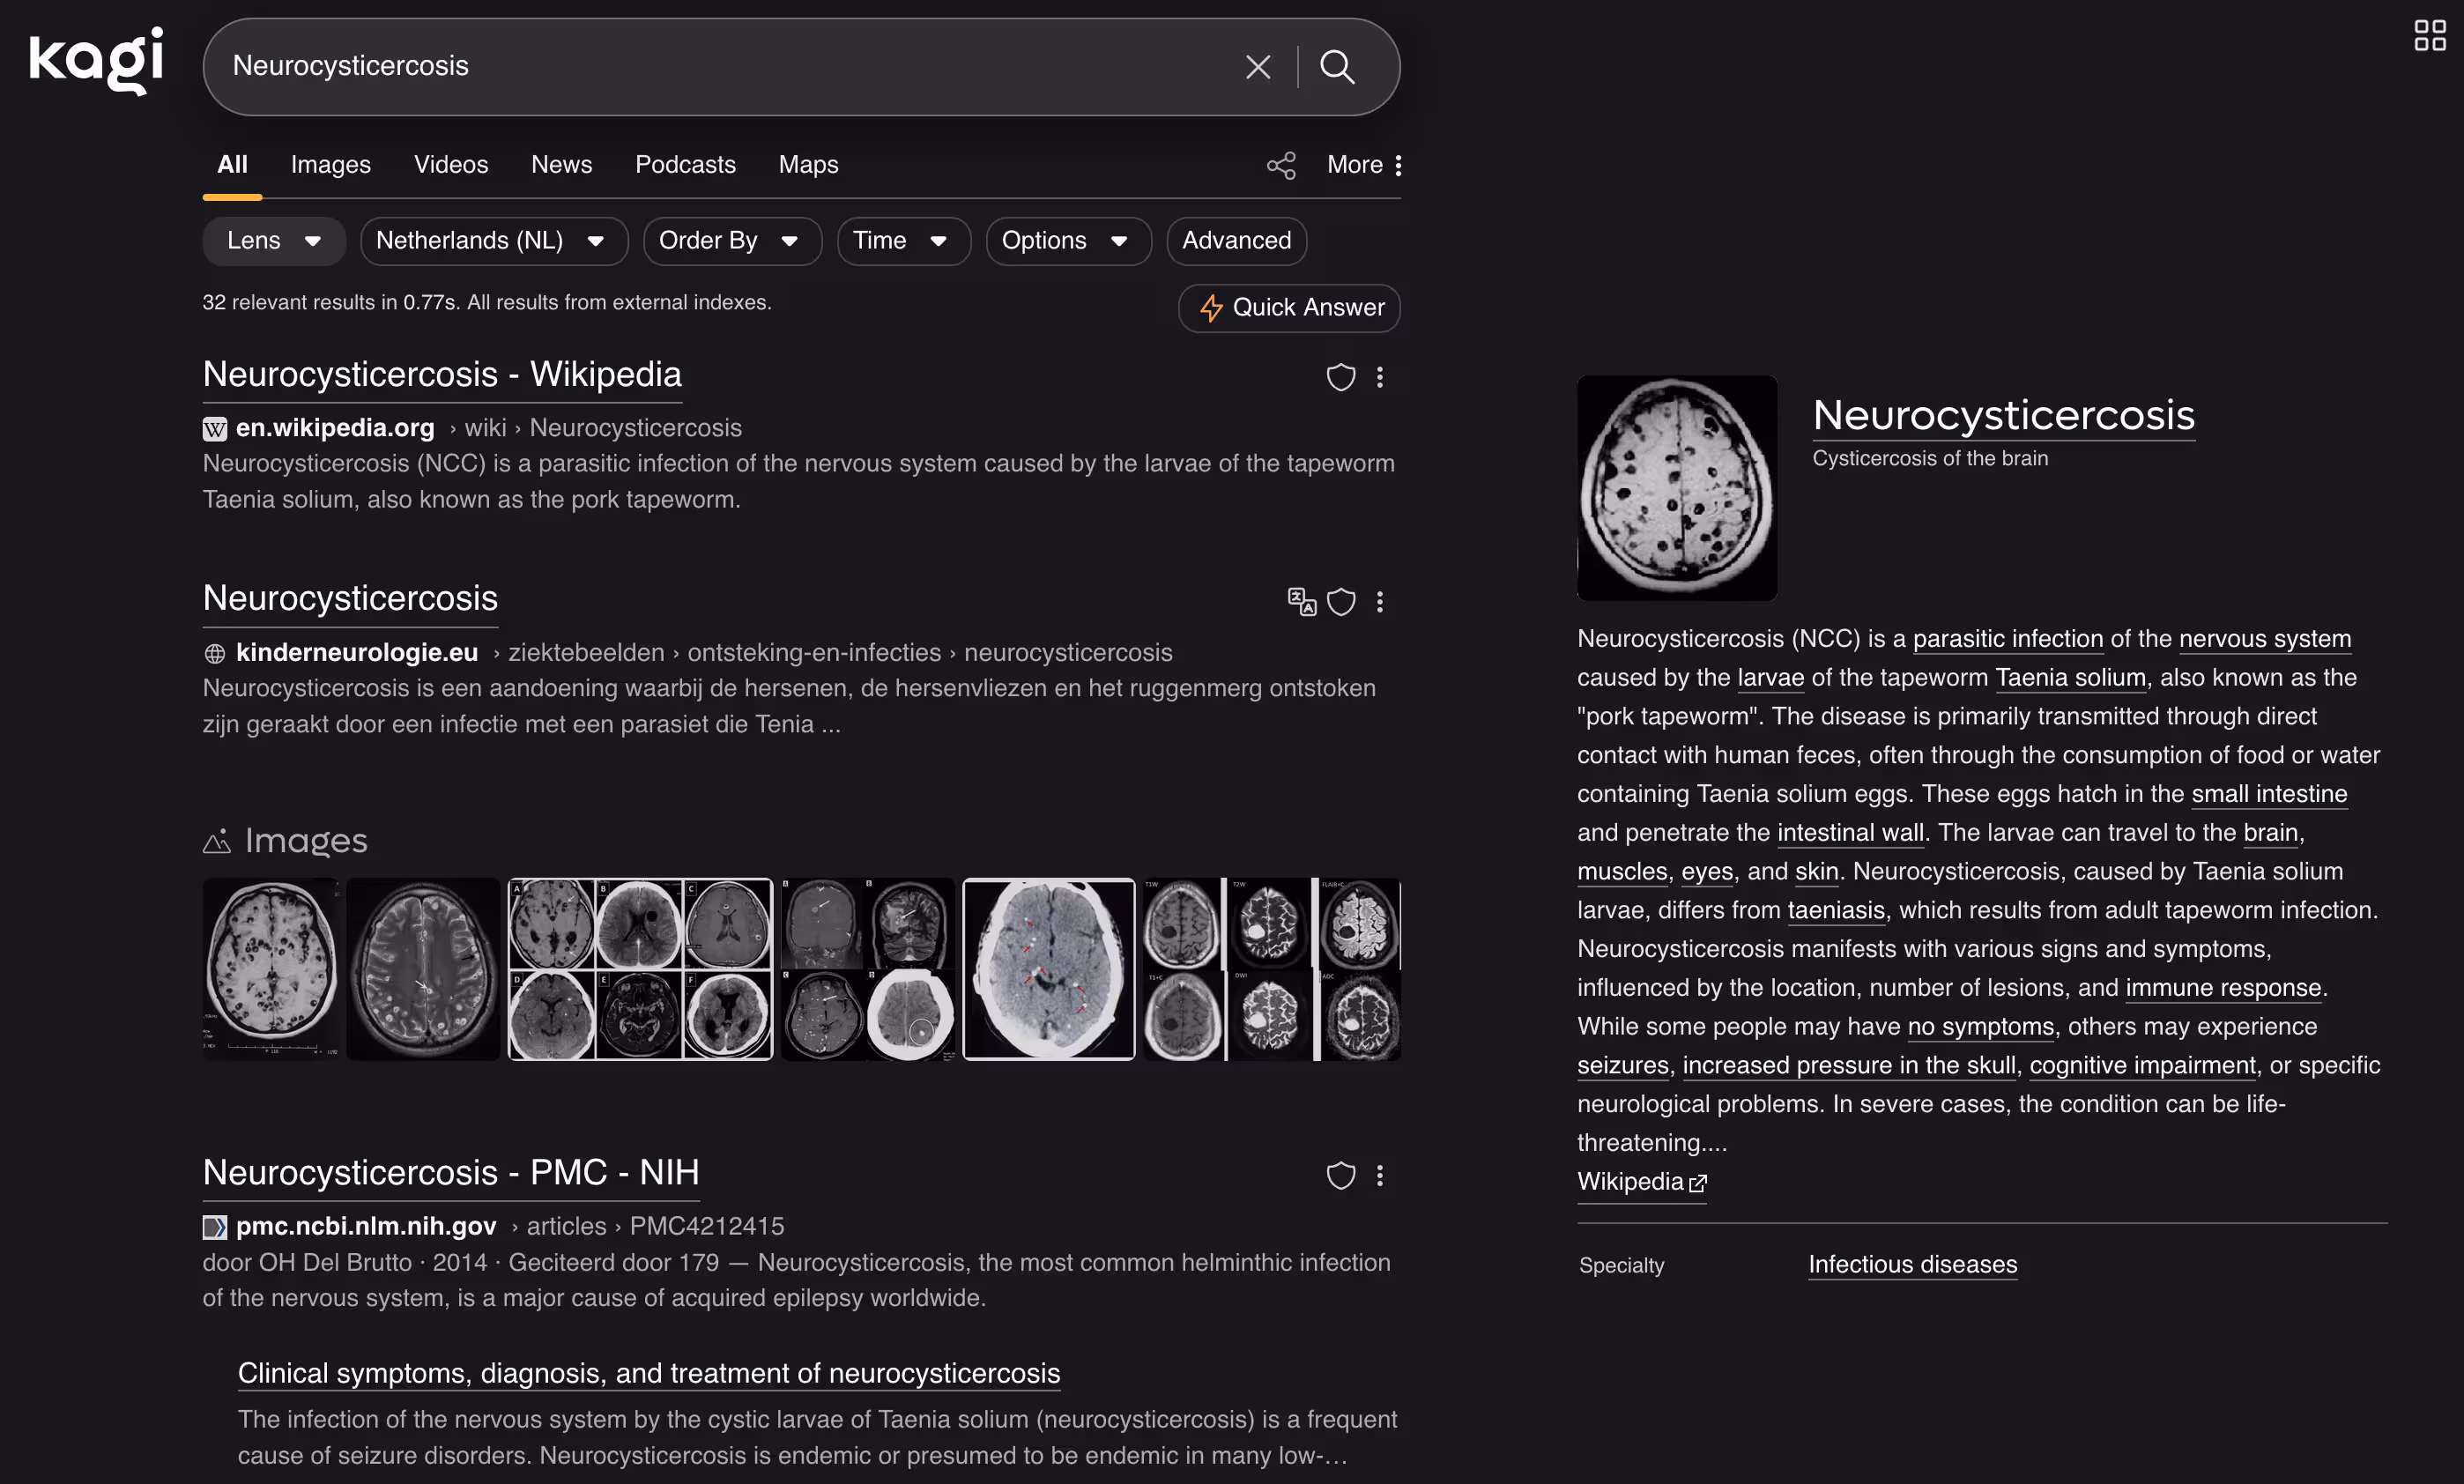Open the Time filter dropdown
Image resolution: width=2464 pixels, height=1484 pixels.
(904, 241)
